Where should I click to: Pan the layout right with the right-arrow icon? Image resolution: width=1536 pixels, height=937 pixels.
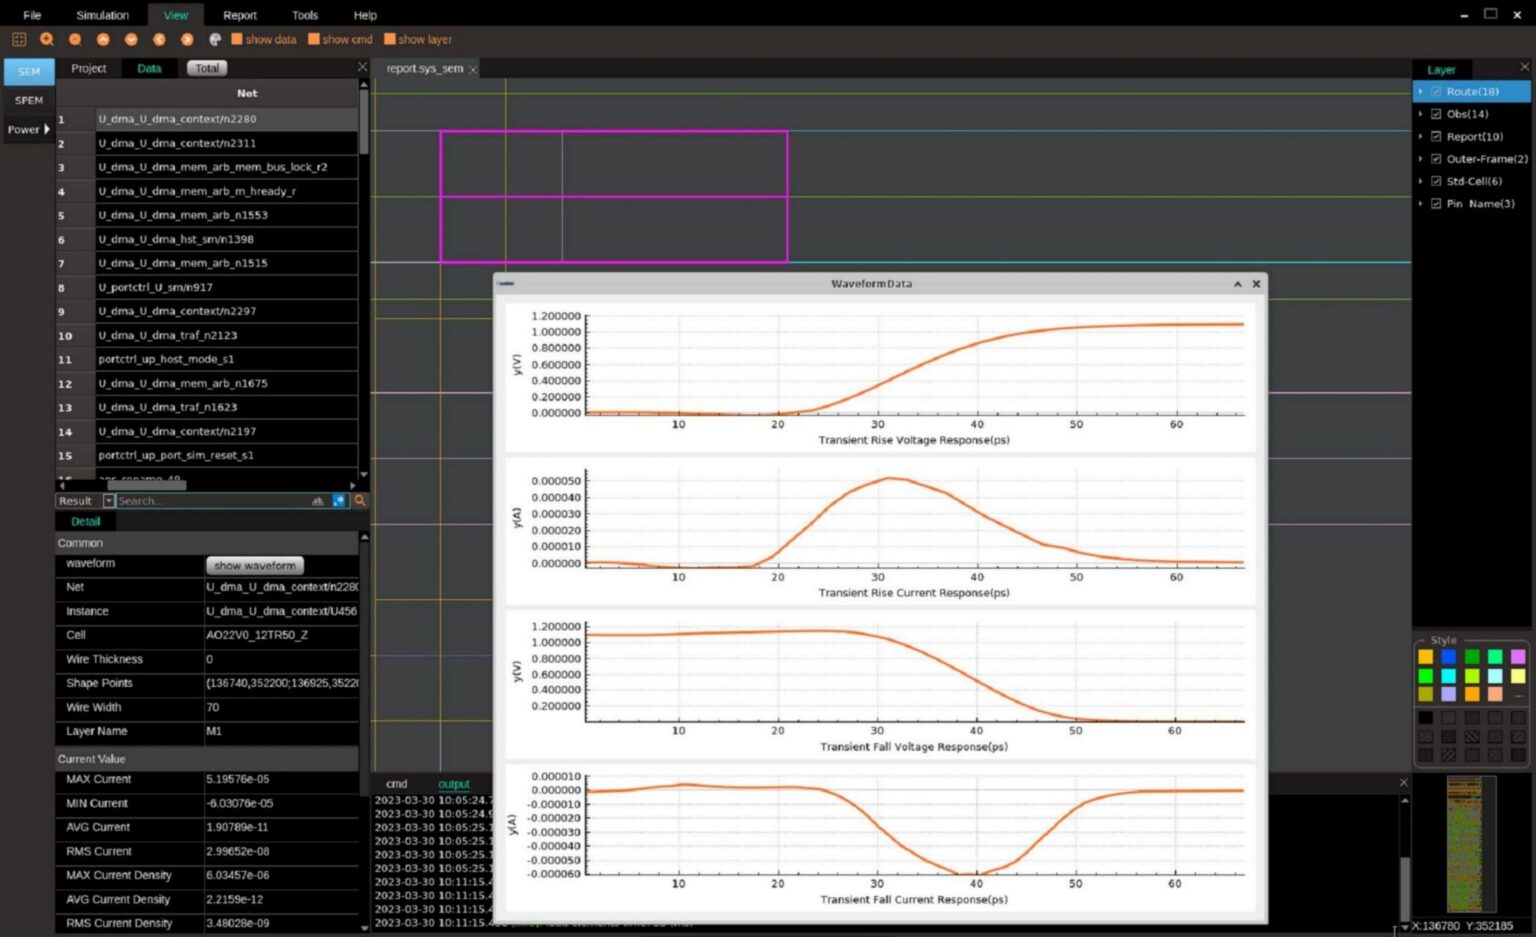(187, 39)
